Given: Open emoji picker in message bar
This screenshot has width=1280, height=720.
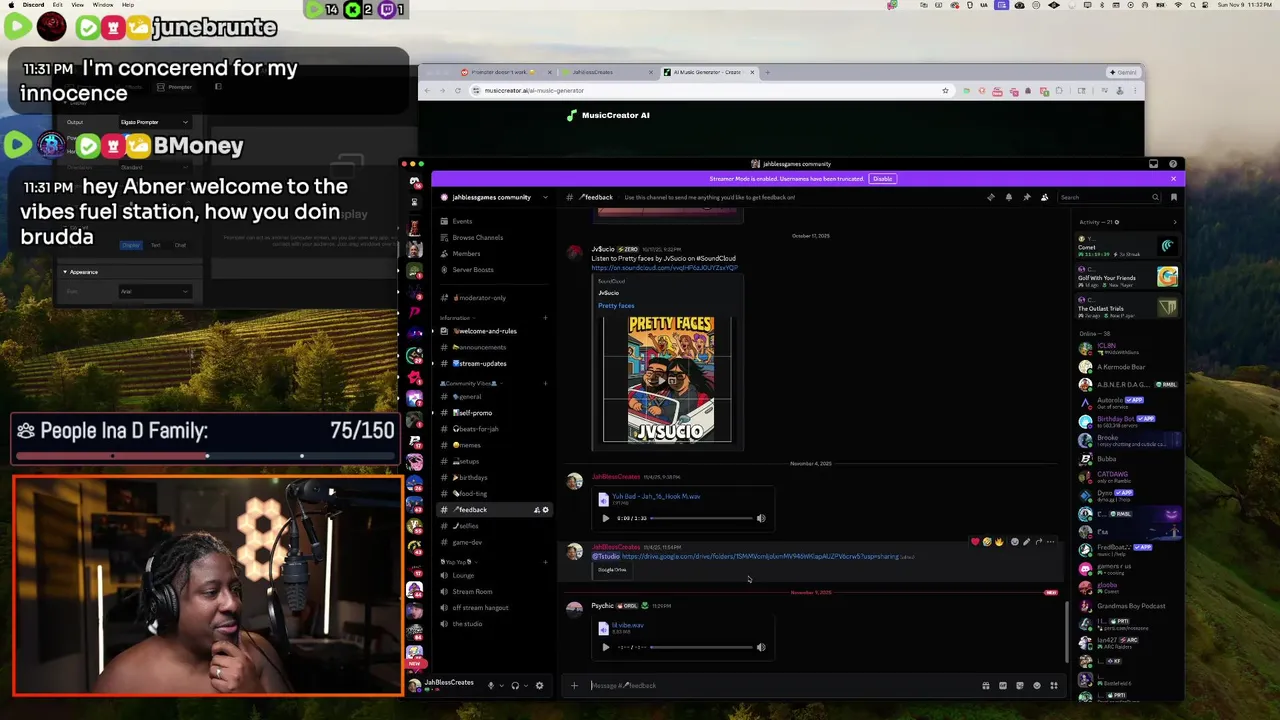Looking at the screenshot, I should [1036, 685].
